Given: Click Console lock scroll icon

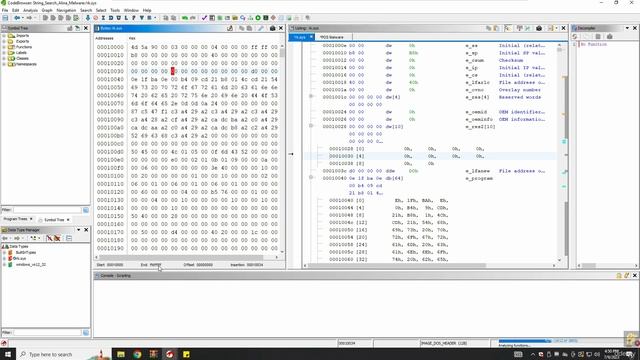Looking at the screenshot, I should click(619, 276).
